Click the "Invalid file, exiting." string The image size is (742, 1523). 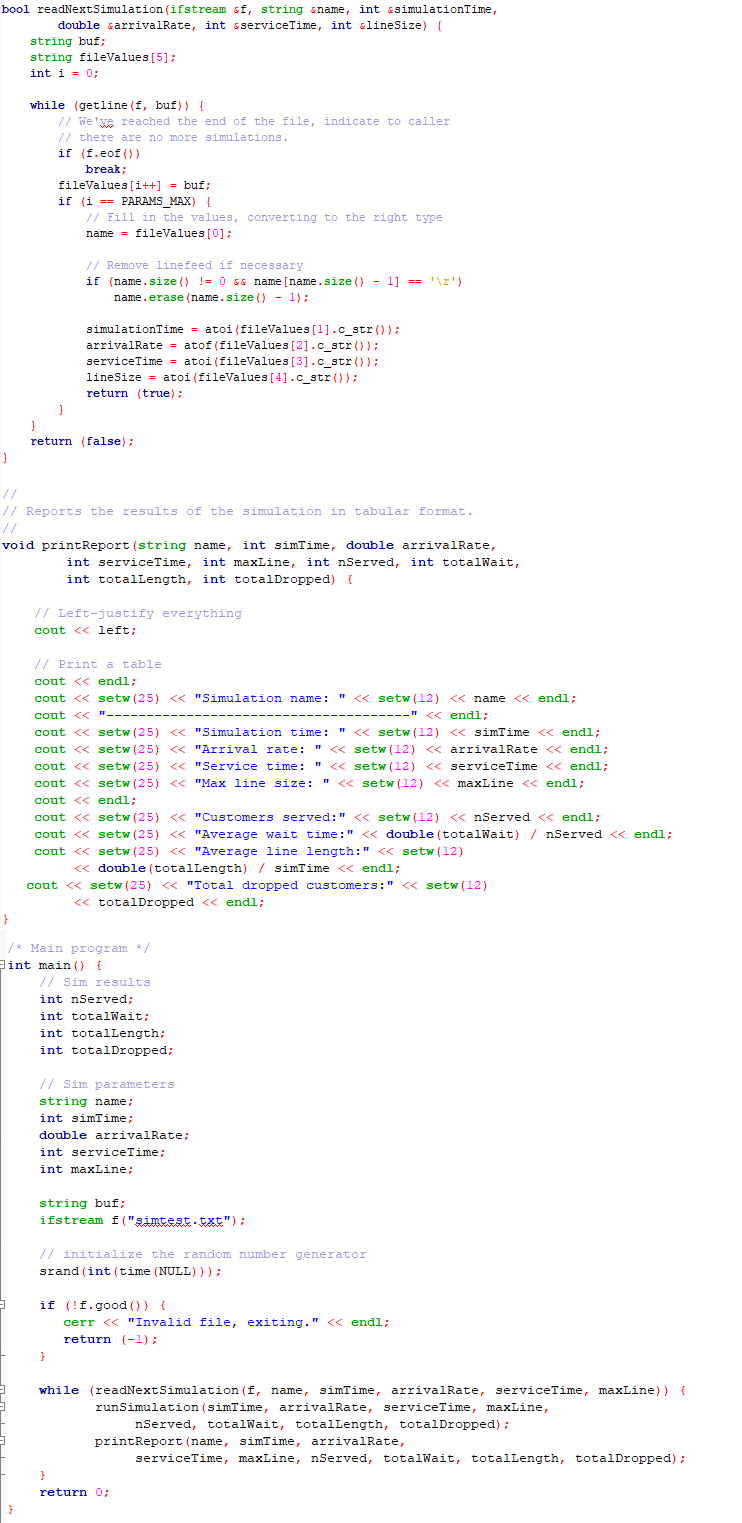[224, 1322]
